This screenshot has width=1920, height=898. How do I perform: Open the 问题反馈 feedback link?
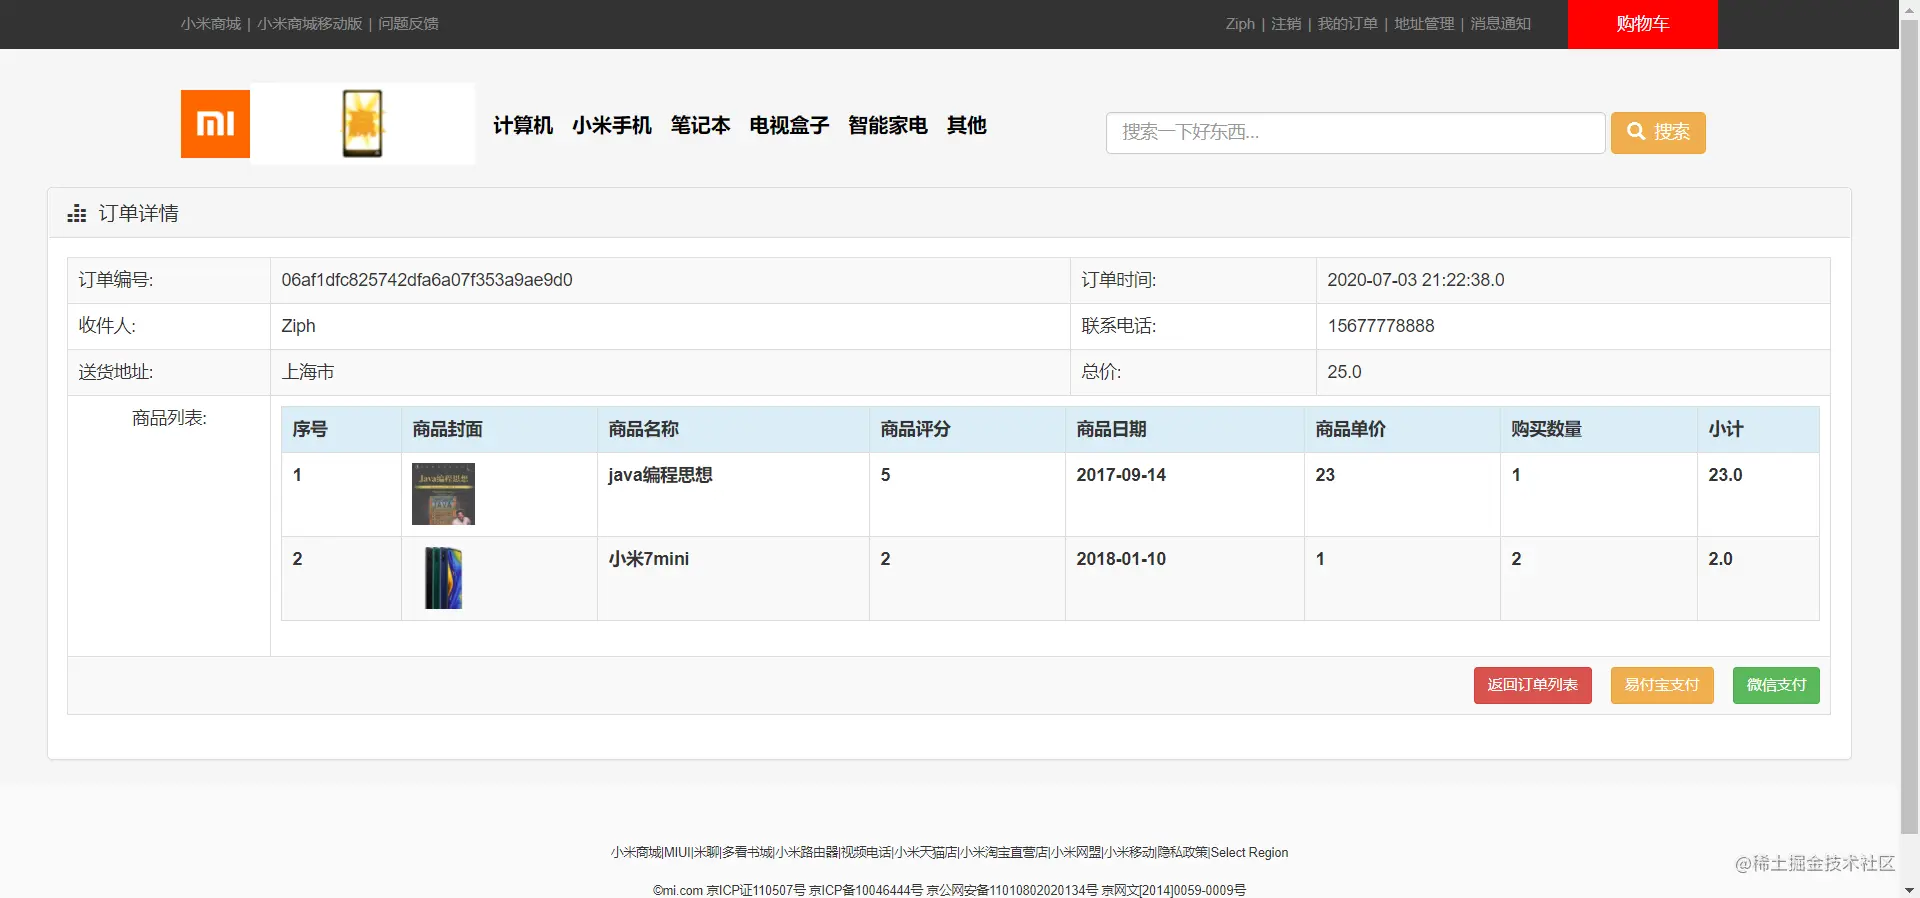408,24
